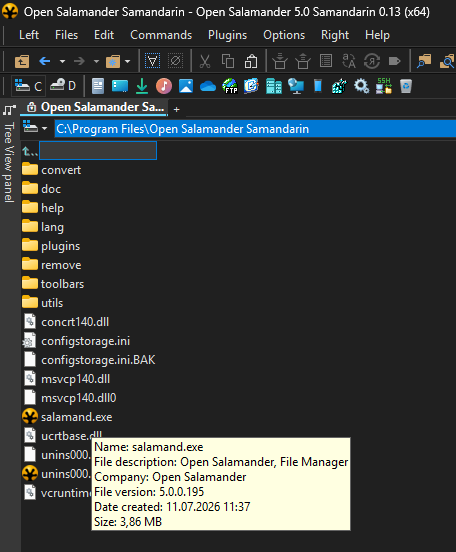
Task: Open the panel drive selection dropdown
Action: point(35,128)
